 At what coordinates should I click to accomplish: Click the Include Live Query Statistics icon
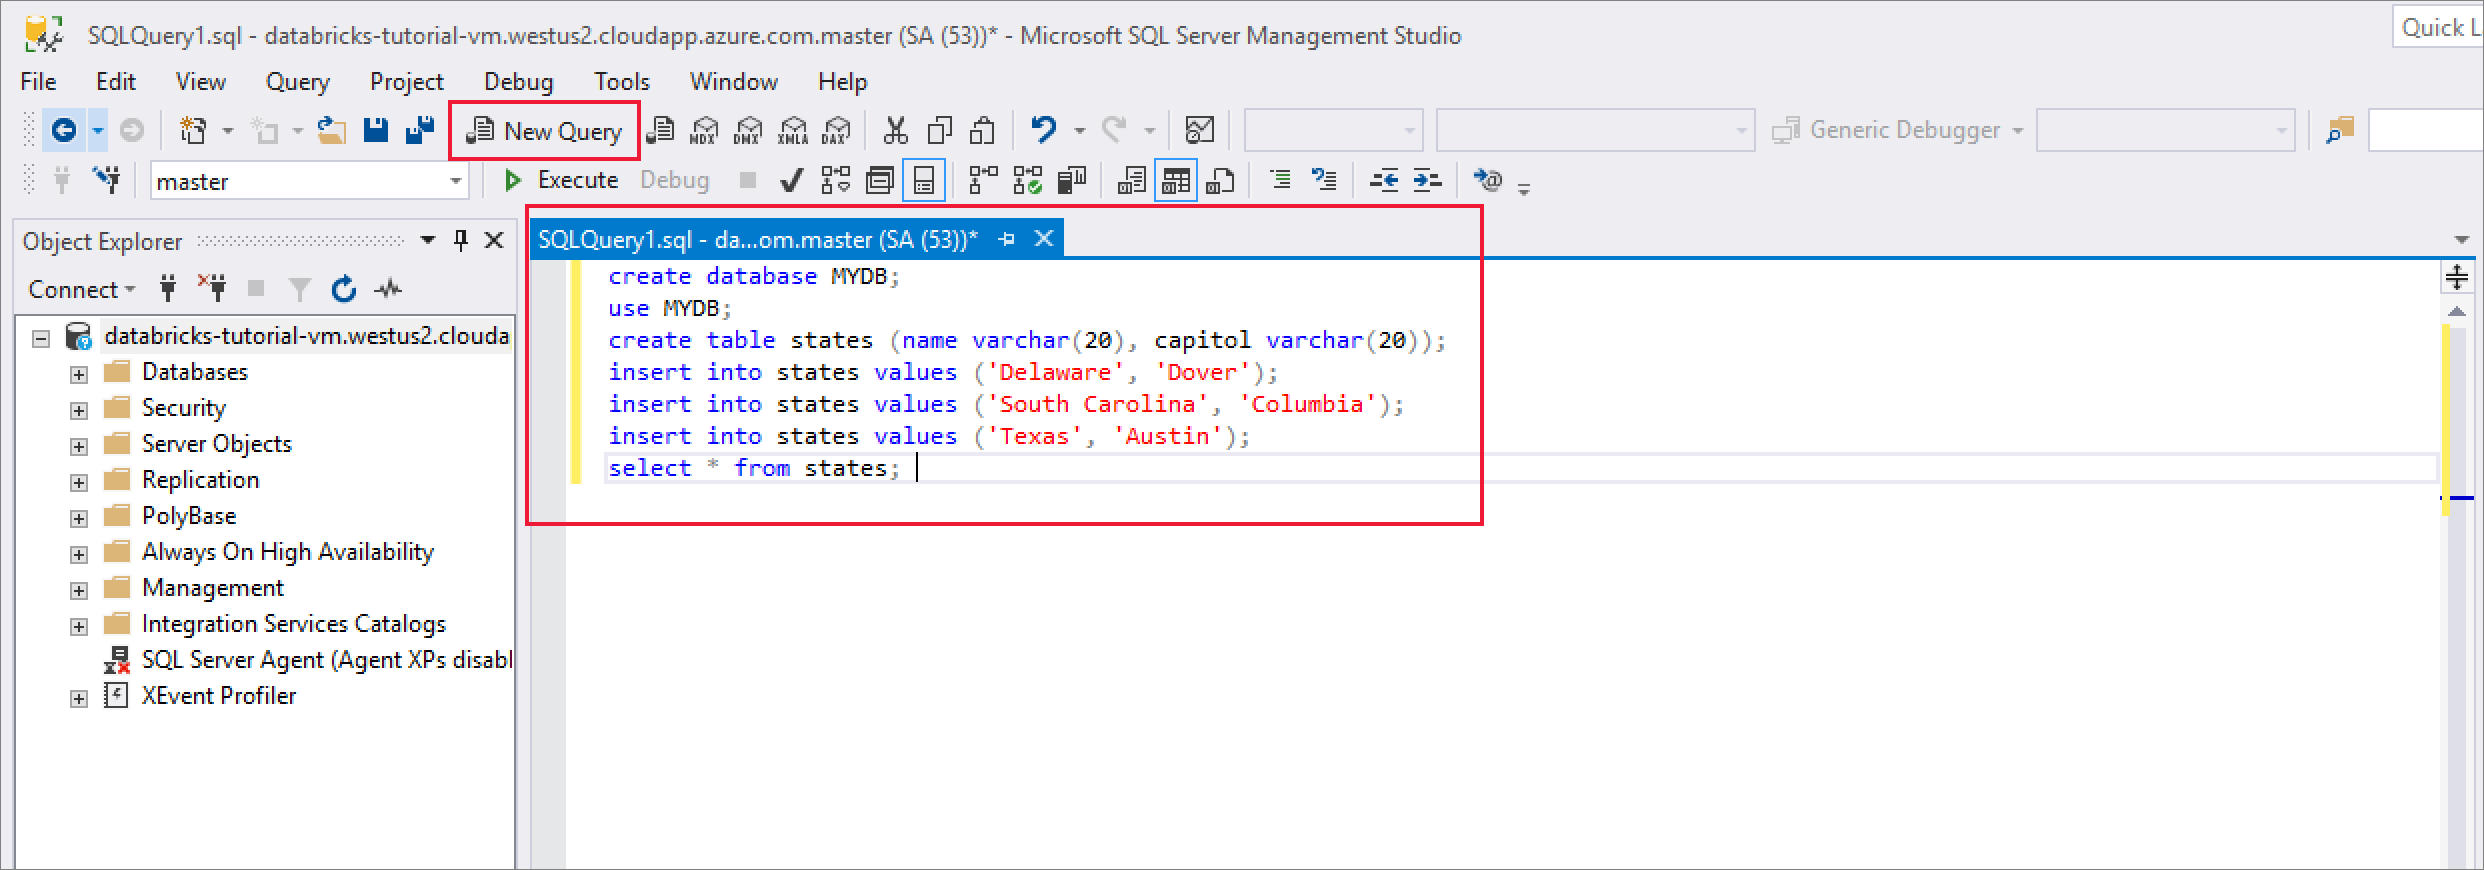[1027, 180]
